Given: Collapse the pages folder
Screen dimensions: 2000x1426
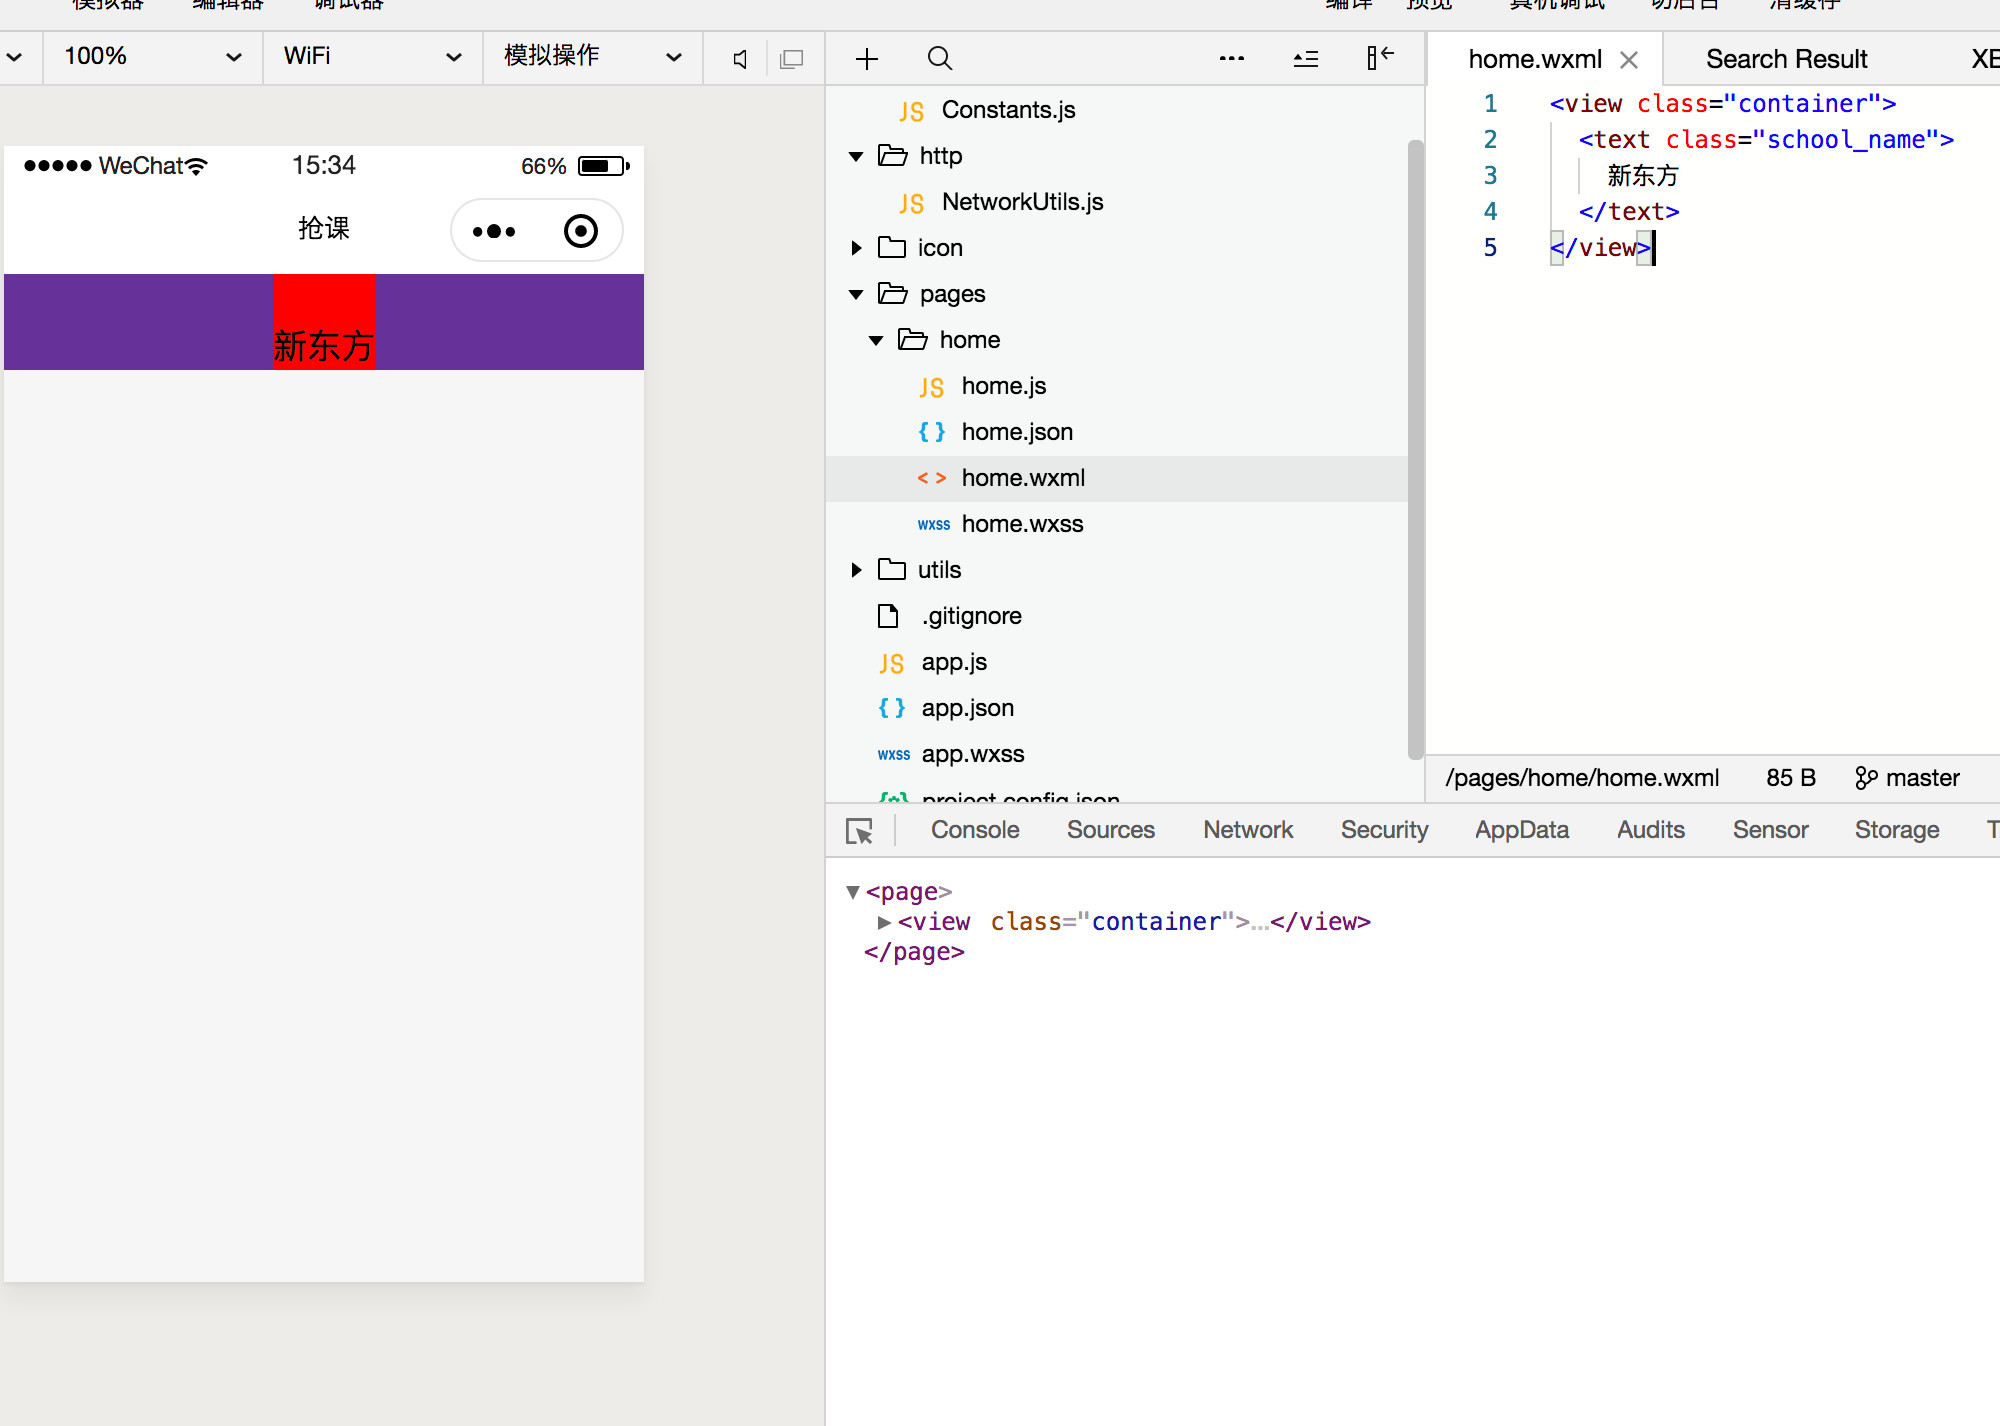Looking at the screenshot, I should (x=856, y=294).
